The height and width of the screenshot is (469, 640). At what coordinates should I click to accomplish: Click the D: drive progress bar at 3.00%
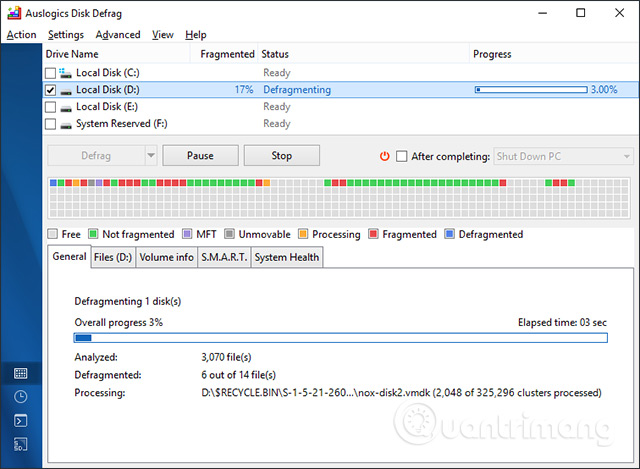pos(531,89)
